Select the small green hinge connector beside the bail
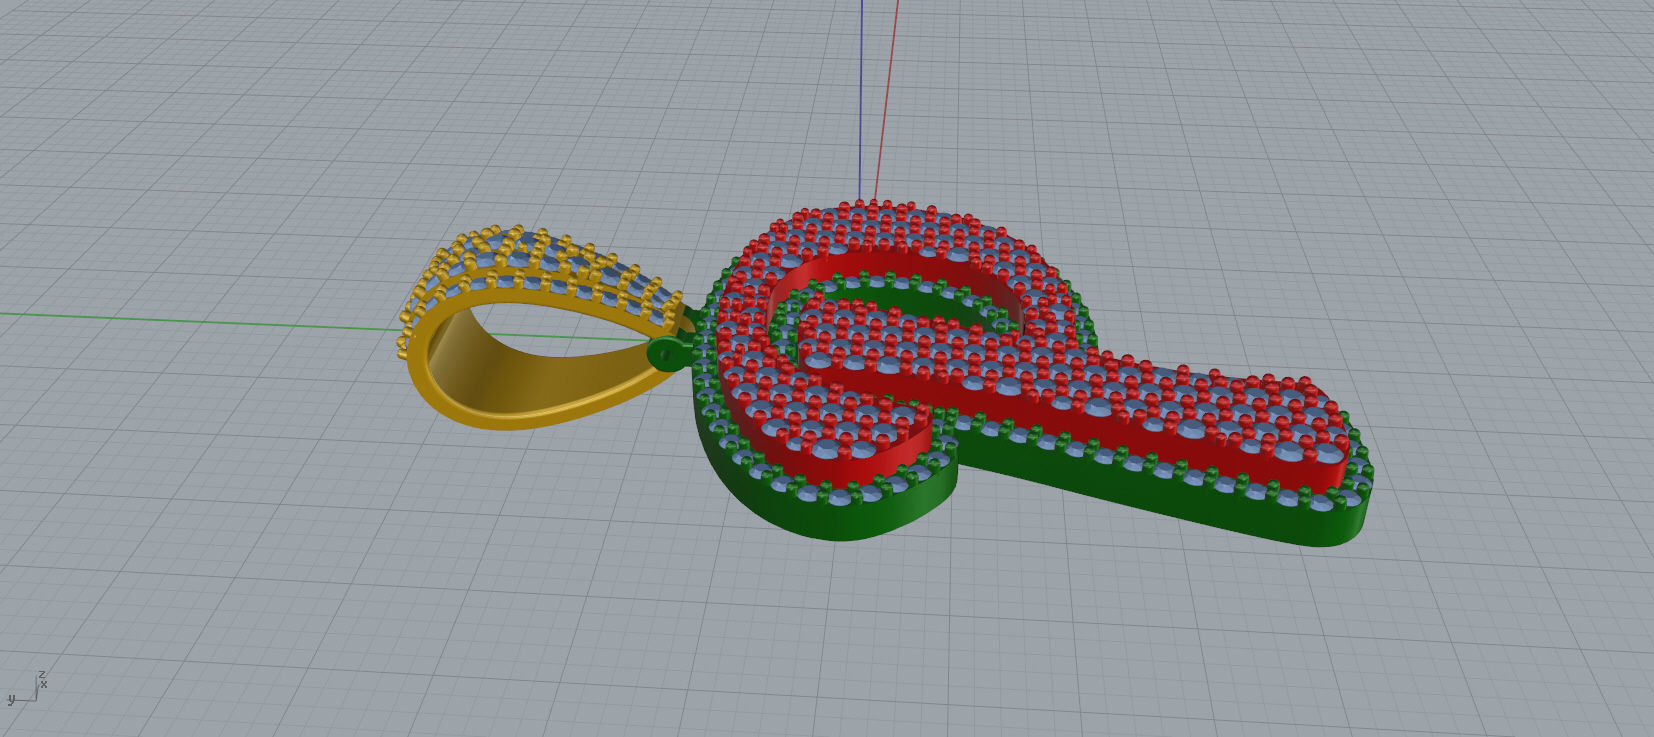Viewport: 1654px width, 737px height. [x=668, y=352]
